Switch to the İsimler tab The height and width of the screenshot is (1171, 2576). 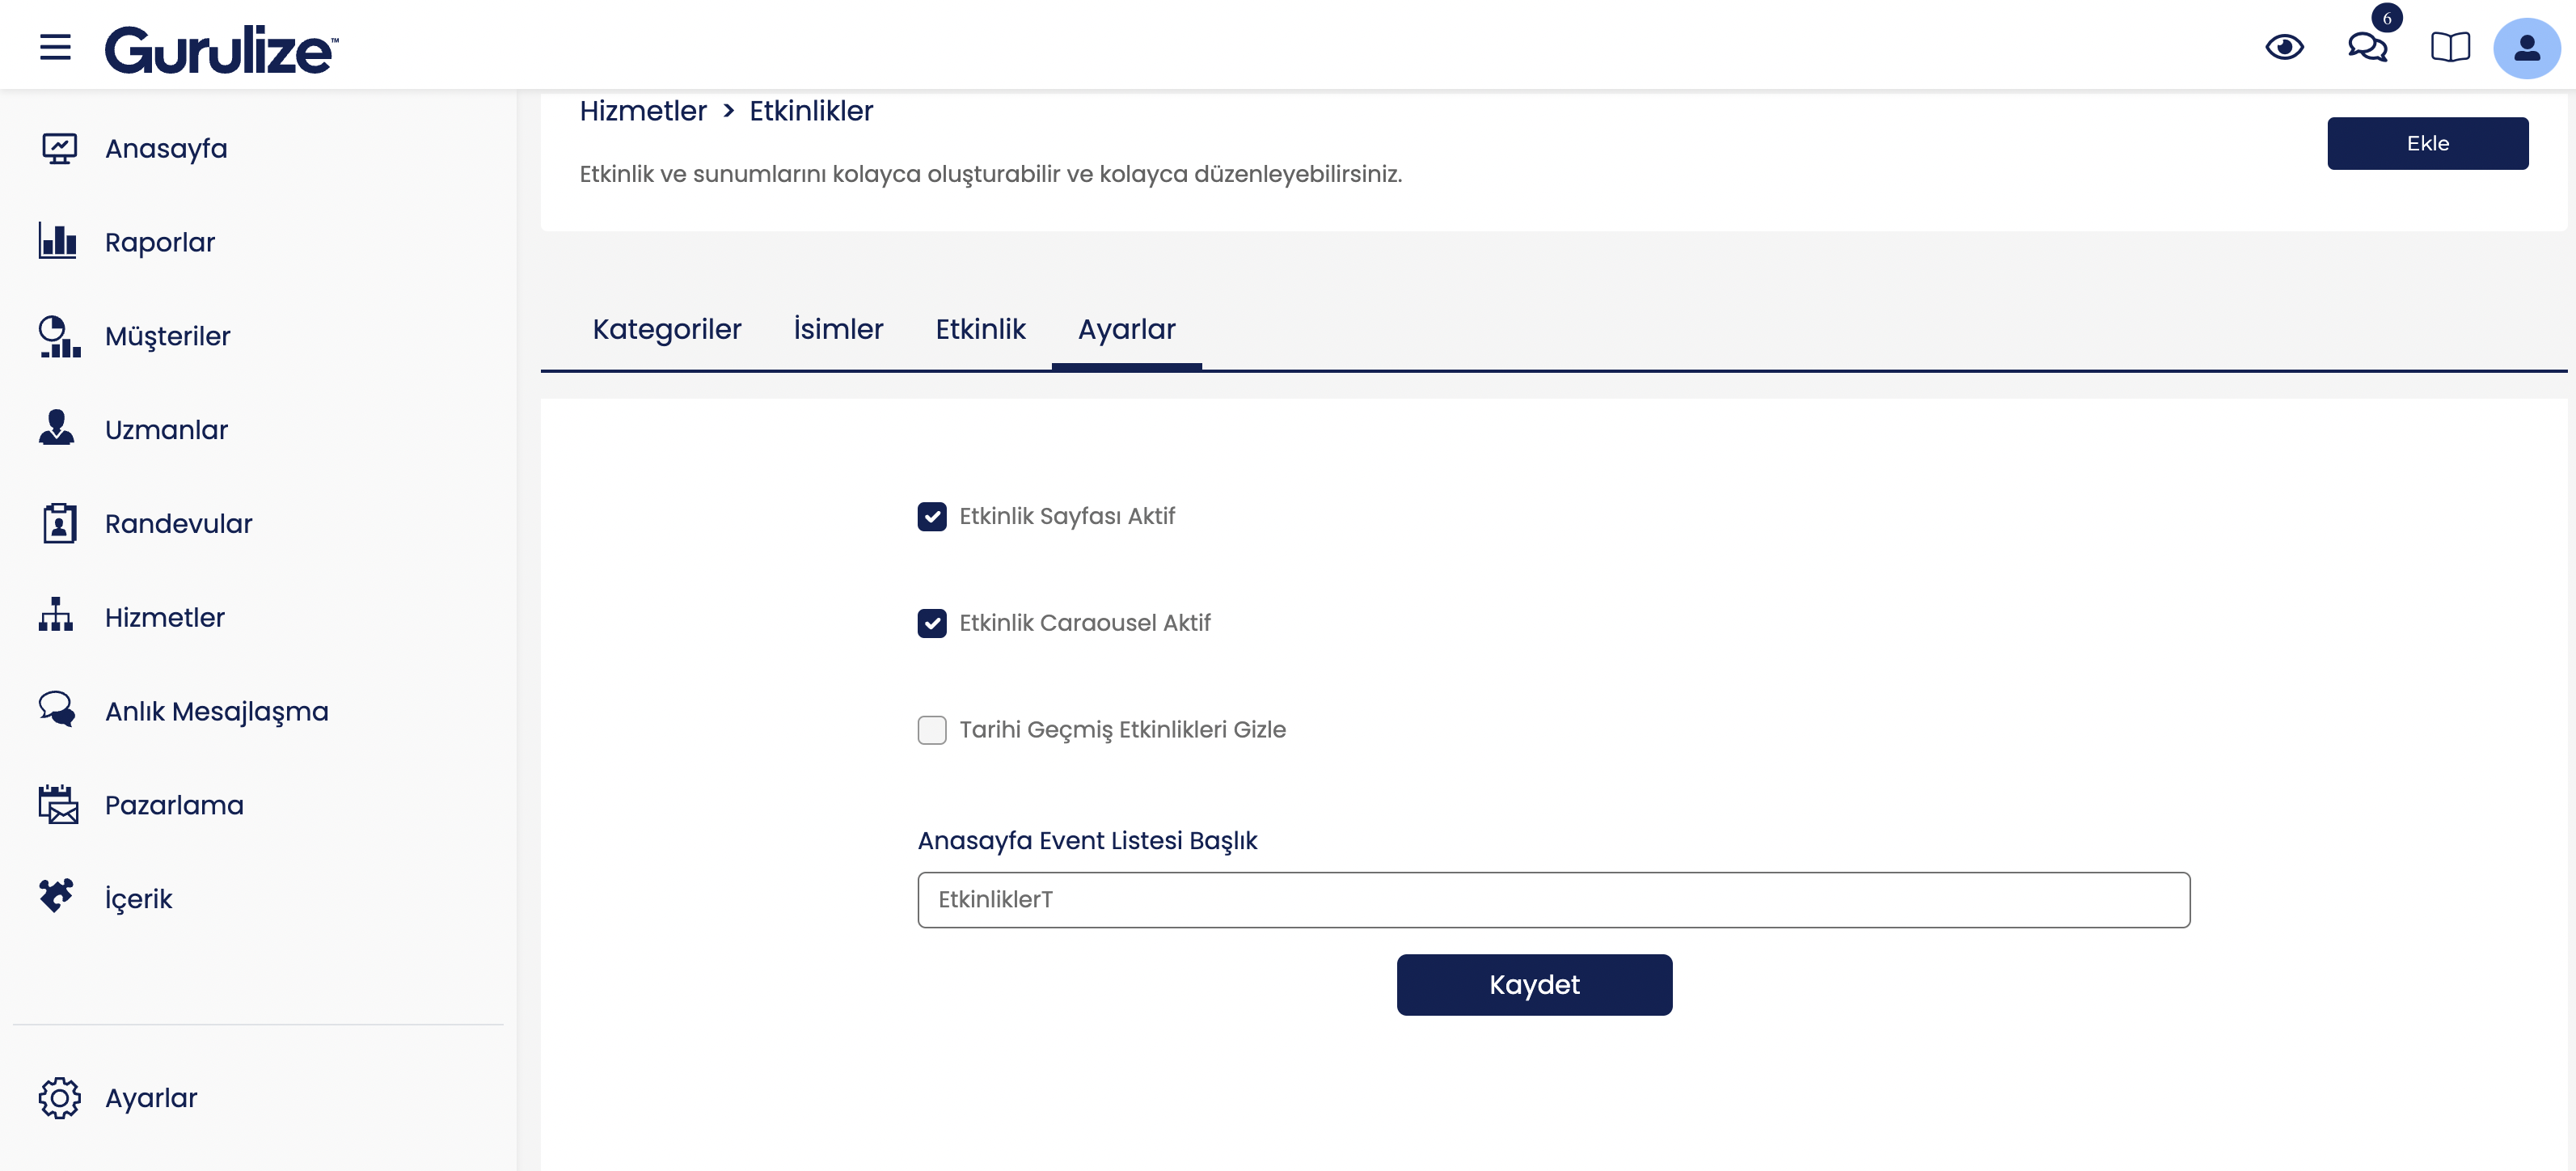838,329
